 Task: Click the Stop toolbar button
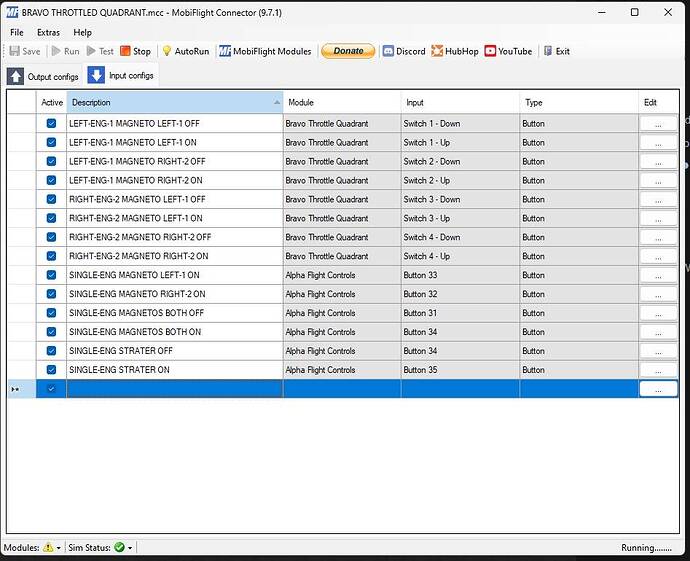point(135,51)
